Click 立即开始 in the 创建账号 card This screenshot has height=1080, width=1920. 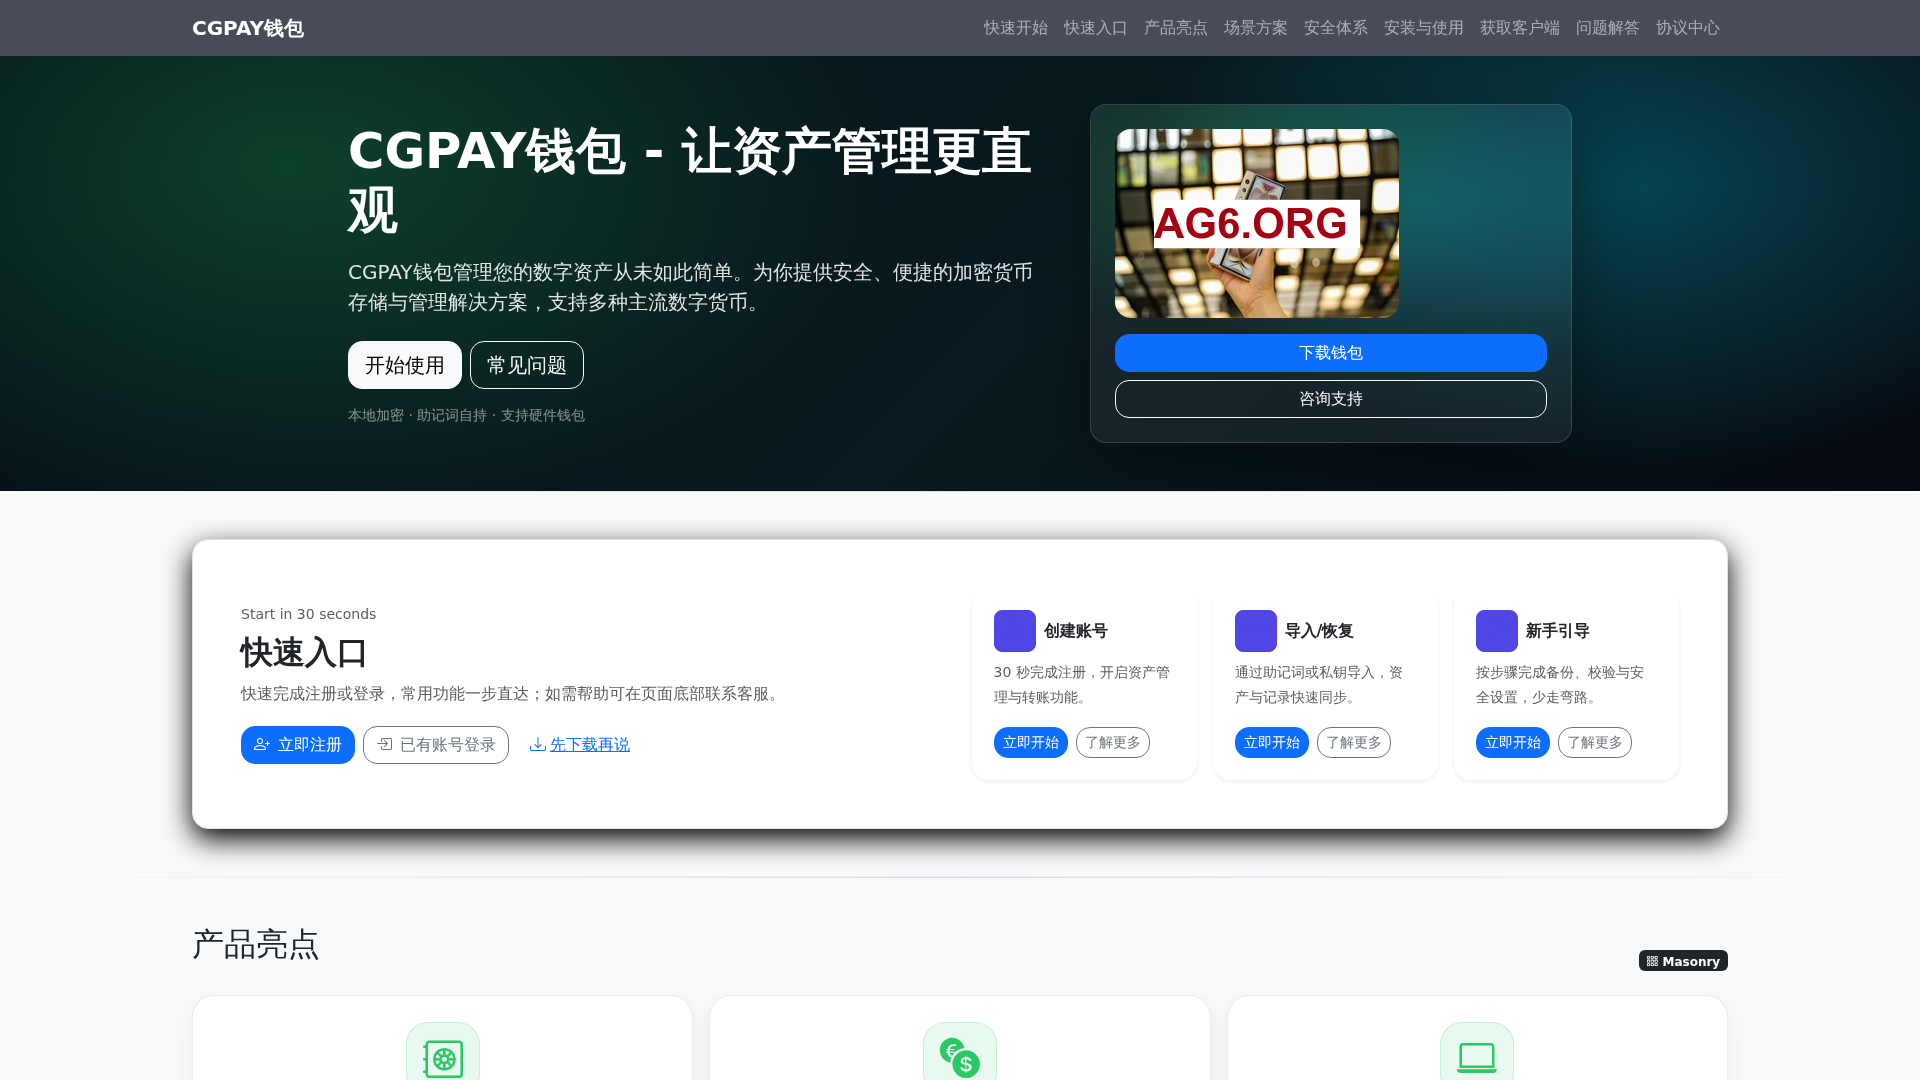pyautogui.click(x=1031, y=743)
